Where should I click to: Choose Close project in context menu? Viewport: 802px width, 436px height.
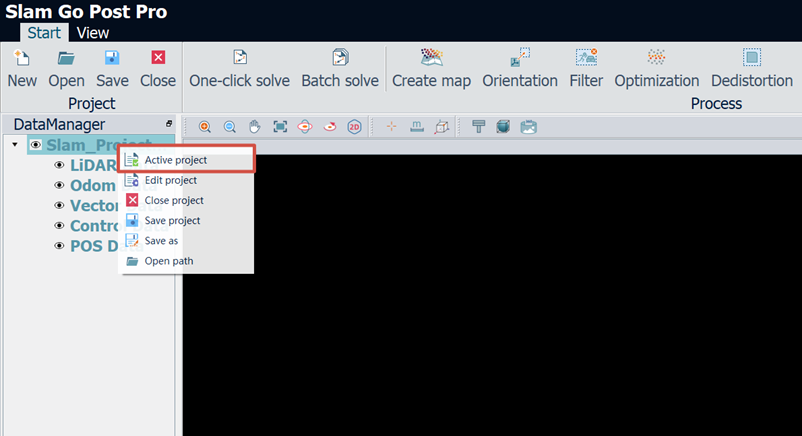point(186,200)
